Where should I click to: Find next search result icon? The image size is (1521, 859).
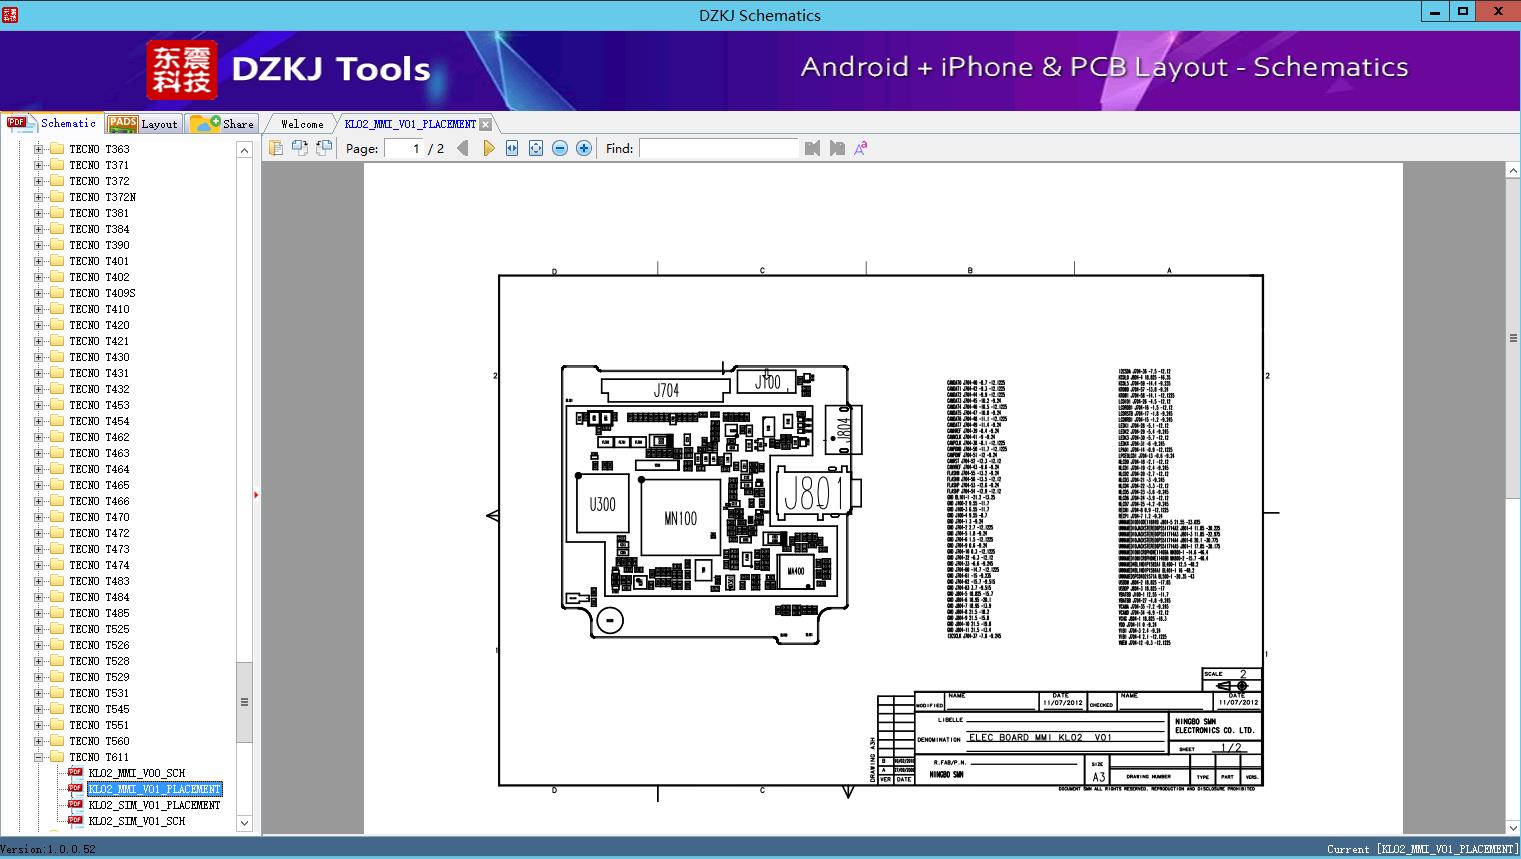coord(837,148)
